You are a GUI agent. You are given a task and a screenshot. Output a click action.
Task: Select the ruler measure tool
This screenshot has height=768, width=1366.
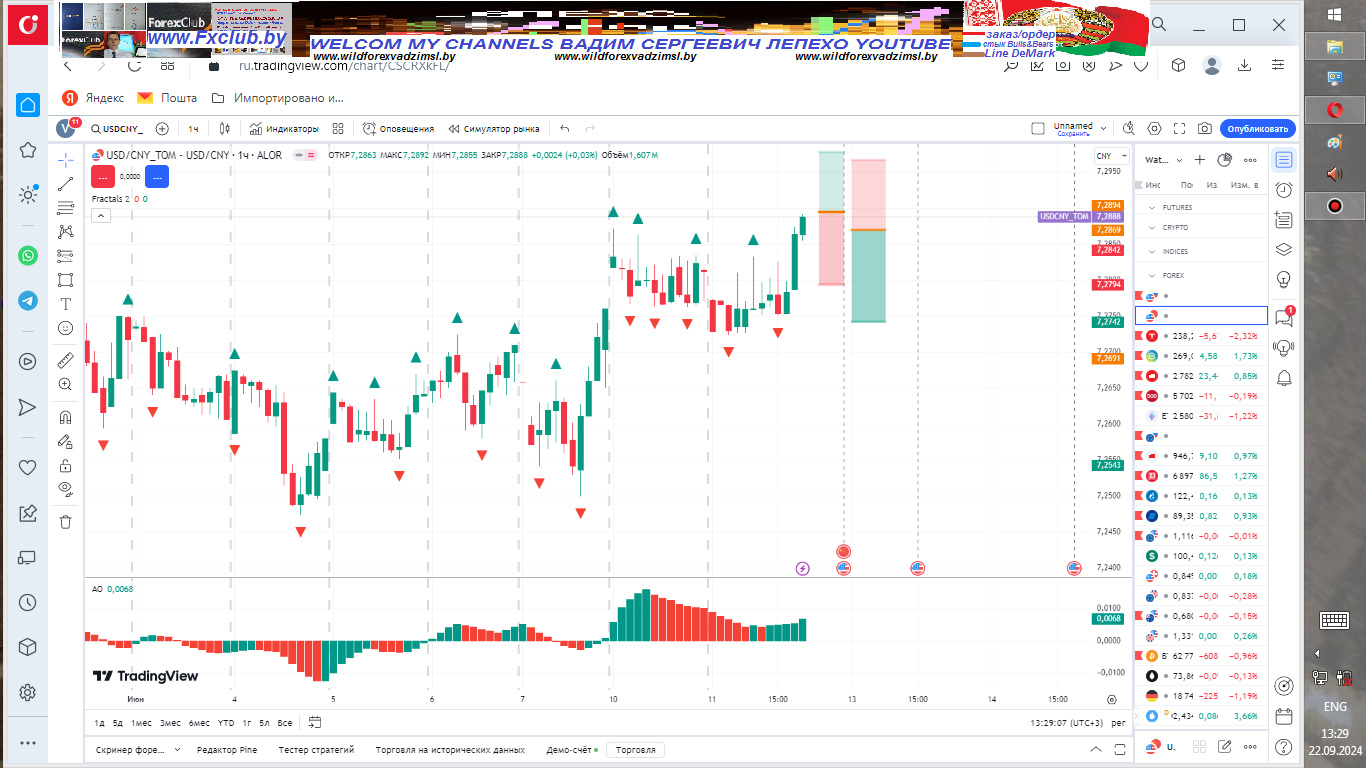(65, 360)
